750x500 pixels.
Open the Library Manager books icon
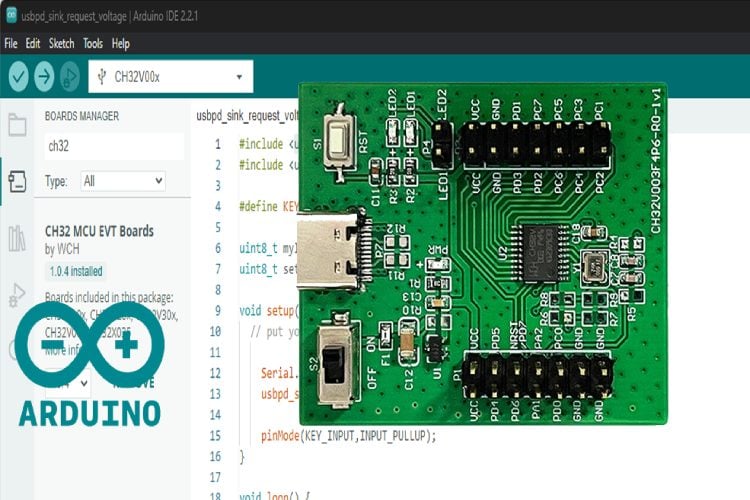coord(17,238)
